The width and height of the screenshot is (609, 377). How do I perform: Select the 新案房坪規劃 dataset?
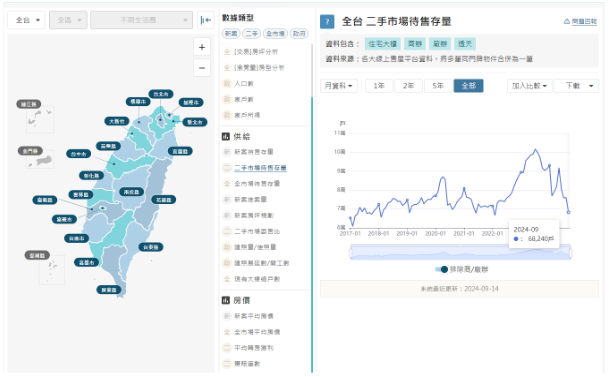coord(254,215)
